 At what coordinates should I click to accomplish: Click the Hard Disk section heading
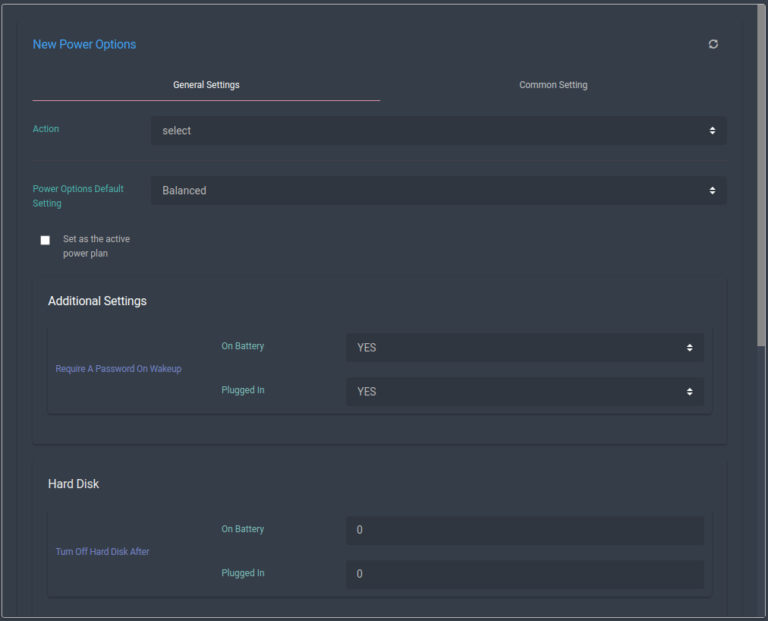pyautogui.click(x=73, y=484)
